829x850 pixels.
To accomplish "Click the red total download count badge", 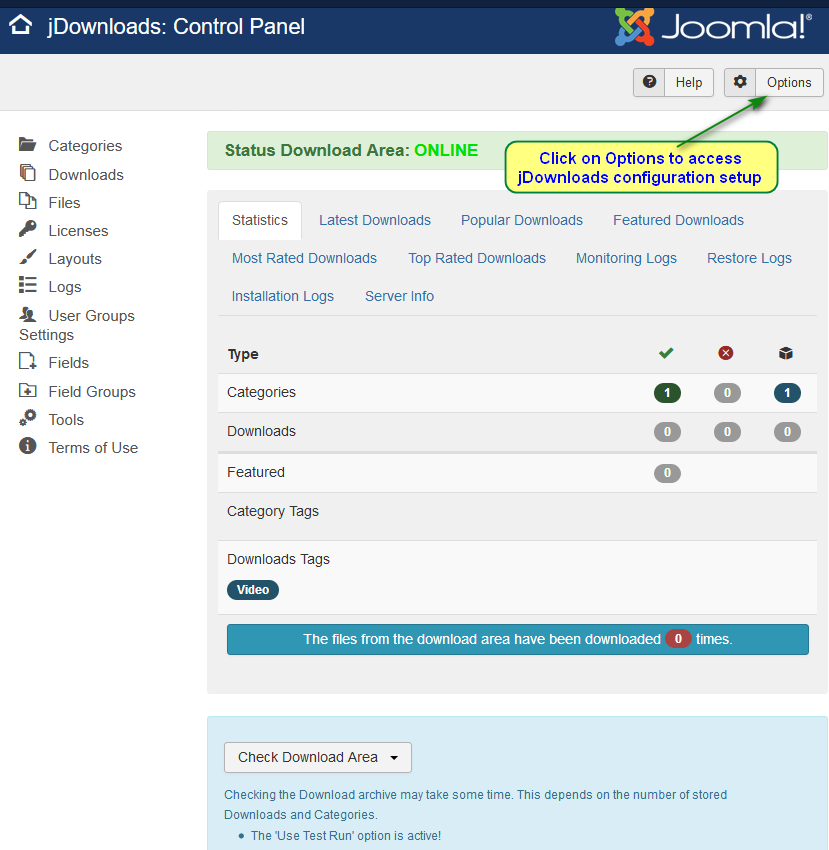I will pyautogui.click(x=678, y=639).
